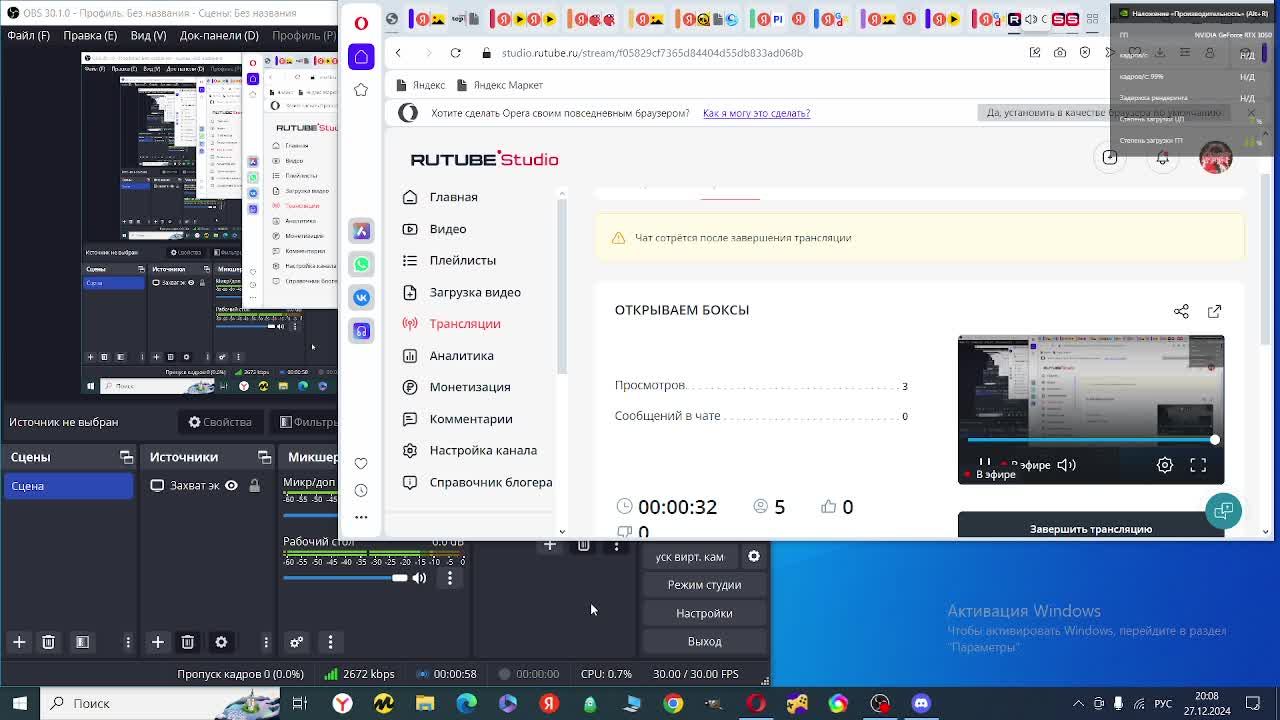Open player quality settings gear
The width and height of the screenshot is (1280, 720).
click(1165, 465)
